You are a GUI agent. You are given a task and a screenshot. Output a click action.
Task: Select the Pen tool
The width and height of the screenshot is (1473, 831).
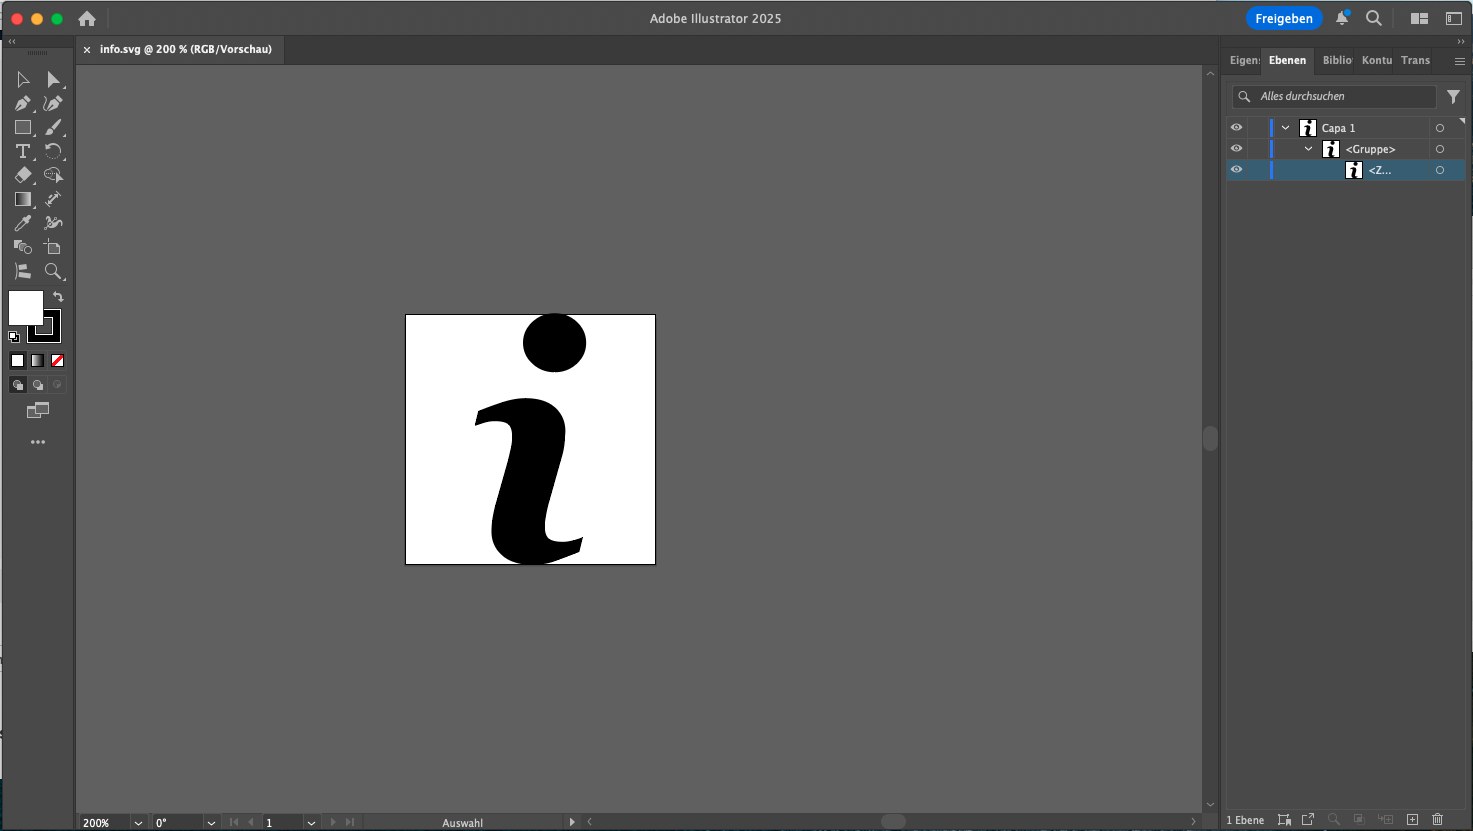click(23, 104)
